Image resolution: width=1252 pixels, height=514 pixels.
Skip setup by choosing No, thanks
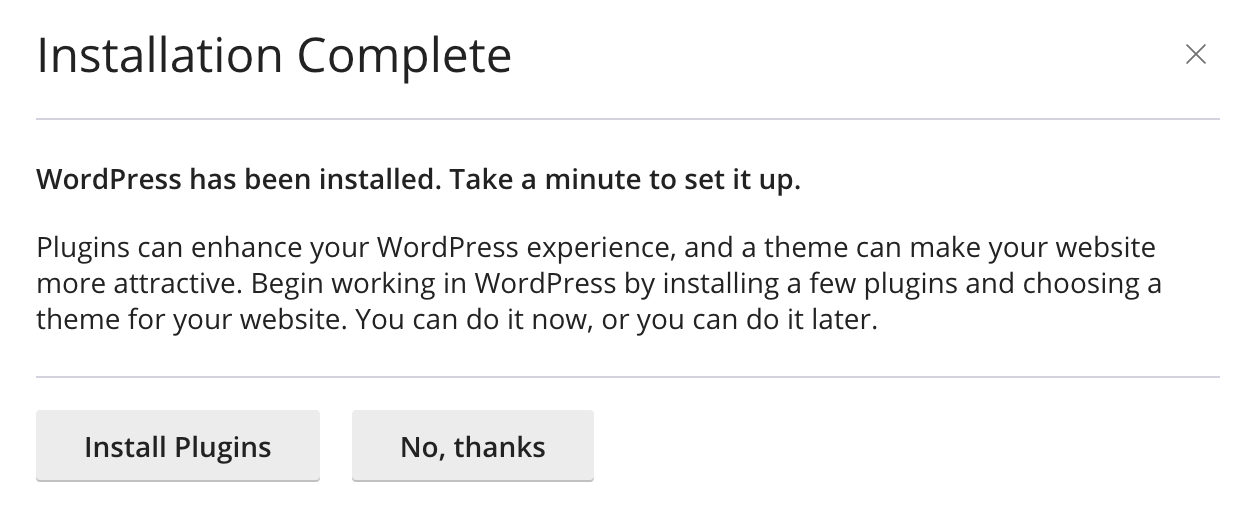click(472, 446)
